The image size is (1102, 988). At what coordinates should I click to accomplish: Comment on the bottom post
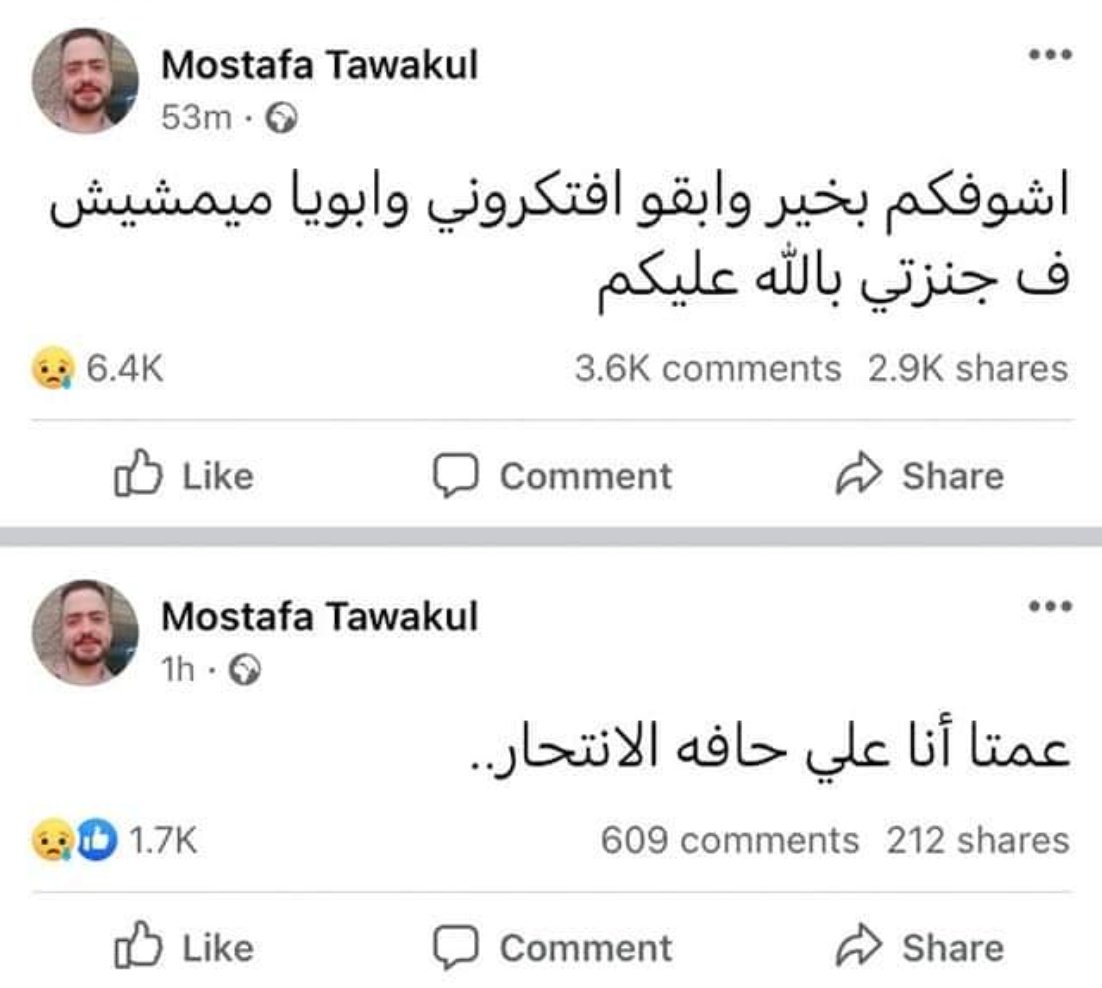tap(552, 947)
